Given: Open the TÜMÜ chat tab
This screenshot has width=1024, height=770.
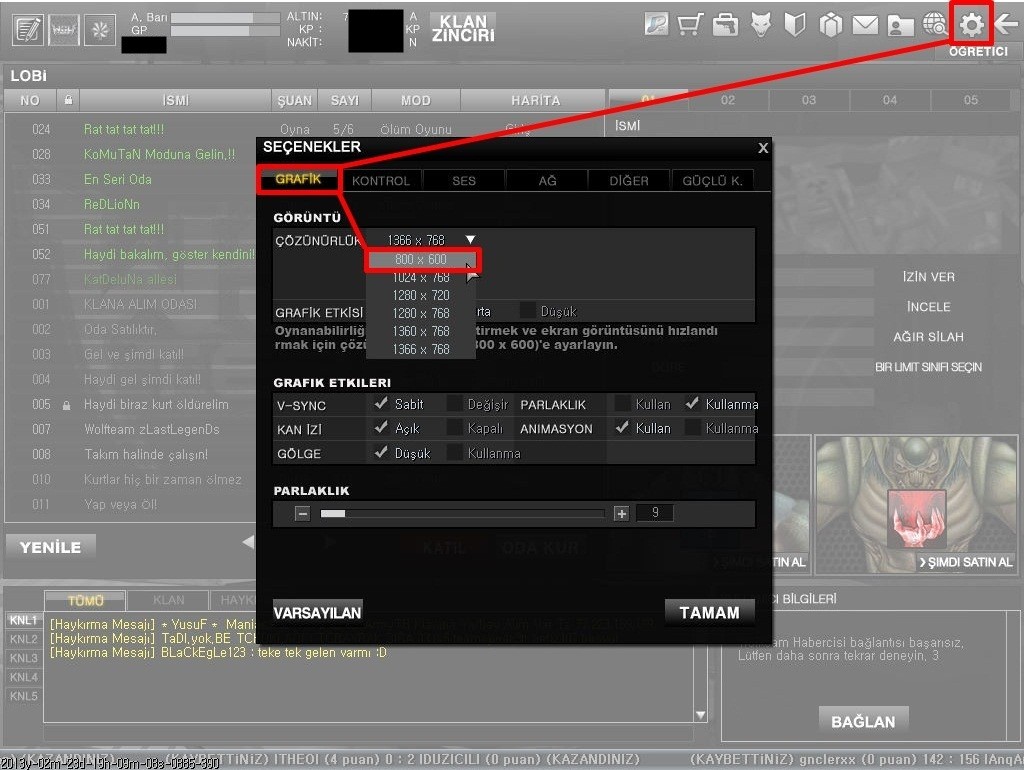Looking at the screenshot, I should point(86,600).
